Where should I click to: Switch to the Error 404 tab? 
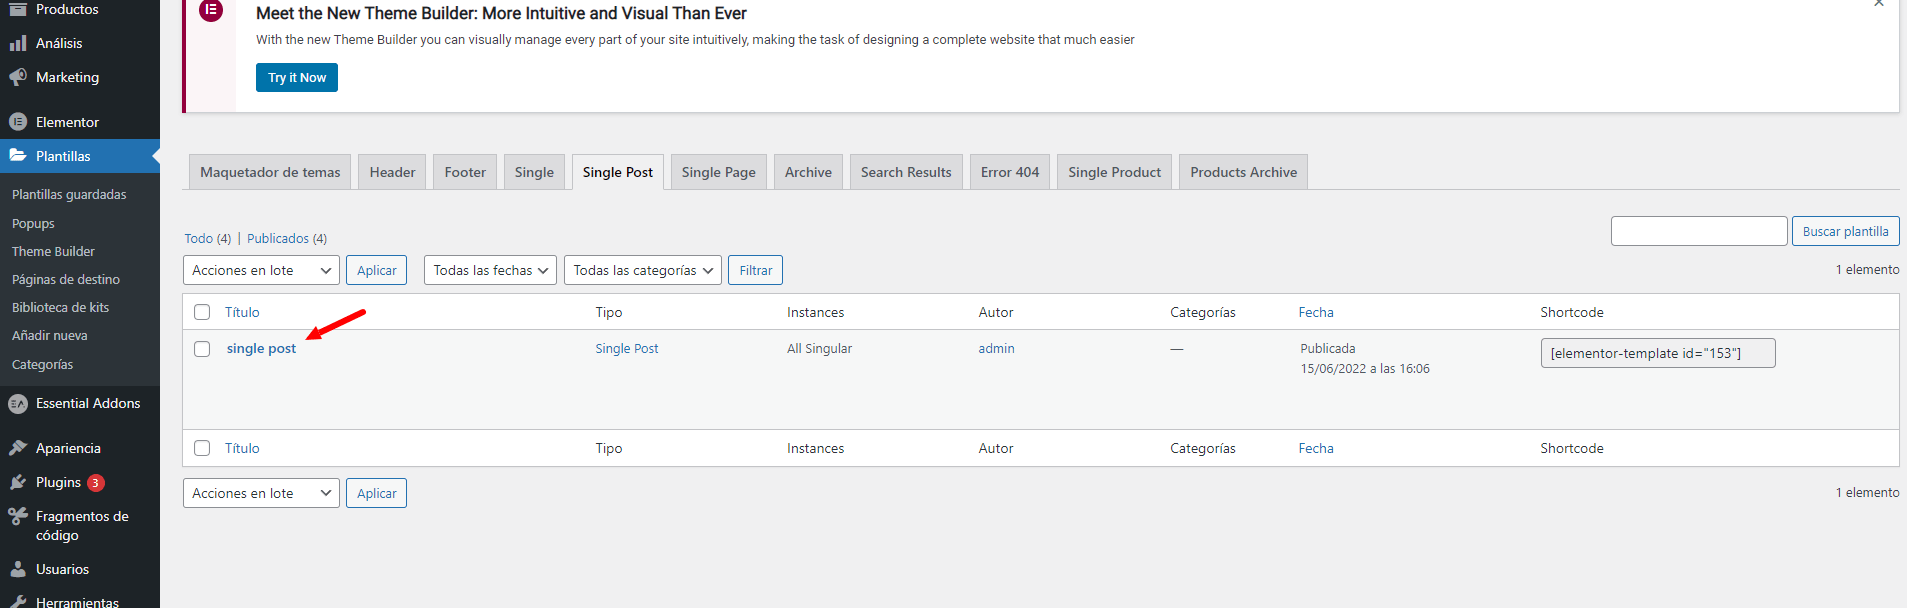(1010, 172)
